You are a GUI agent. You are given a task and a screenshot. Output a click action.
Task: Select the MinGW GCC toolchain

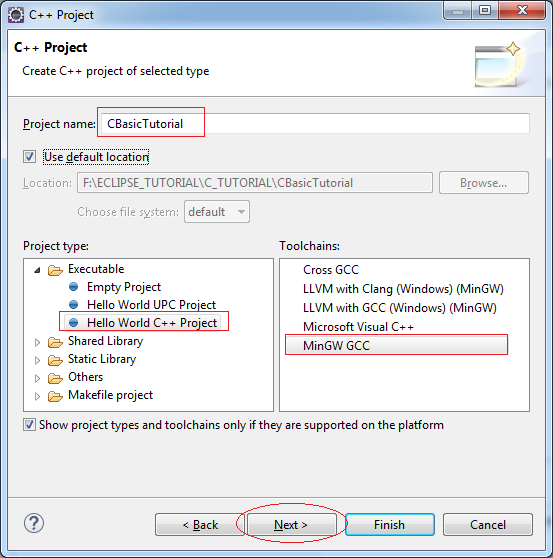pos(396,345)
